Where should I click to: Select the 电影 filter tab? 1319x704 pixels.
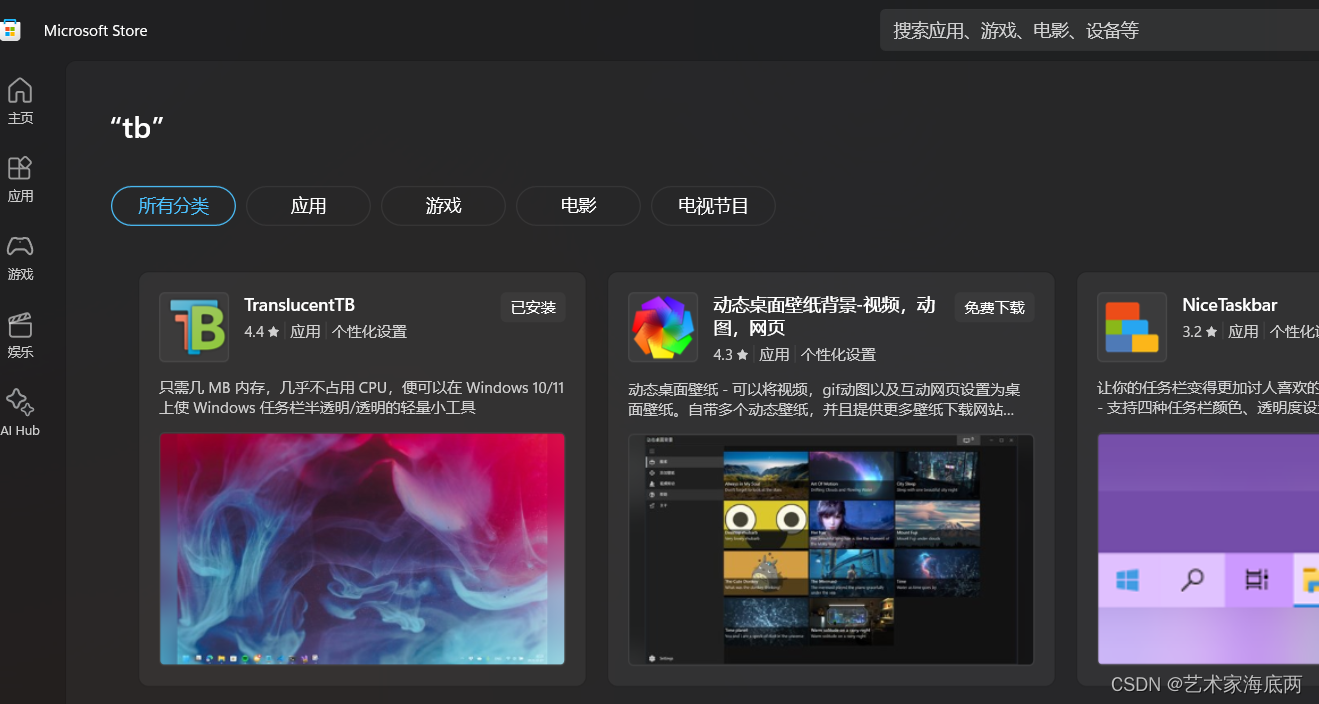[x=578, y=206]
